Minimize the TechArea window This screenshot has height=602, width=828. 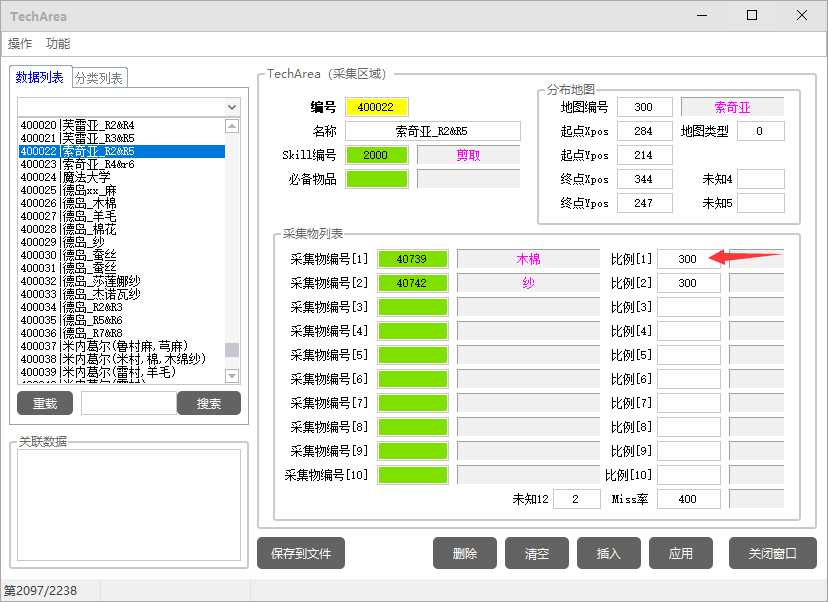[702, 15]
